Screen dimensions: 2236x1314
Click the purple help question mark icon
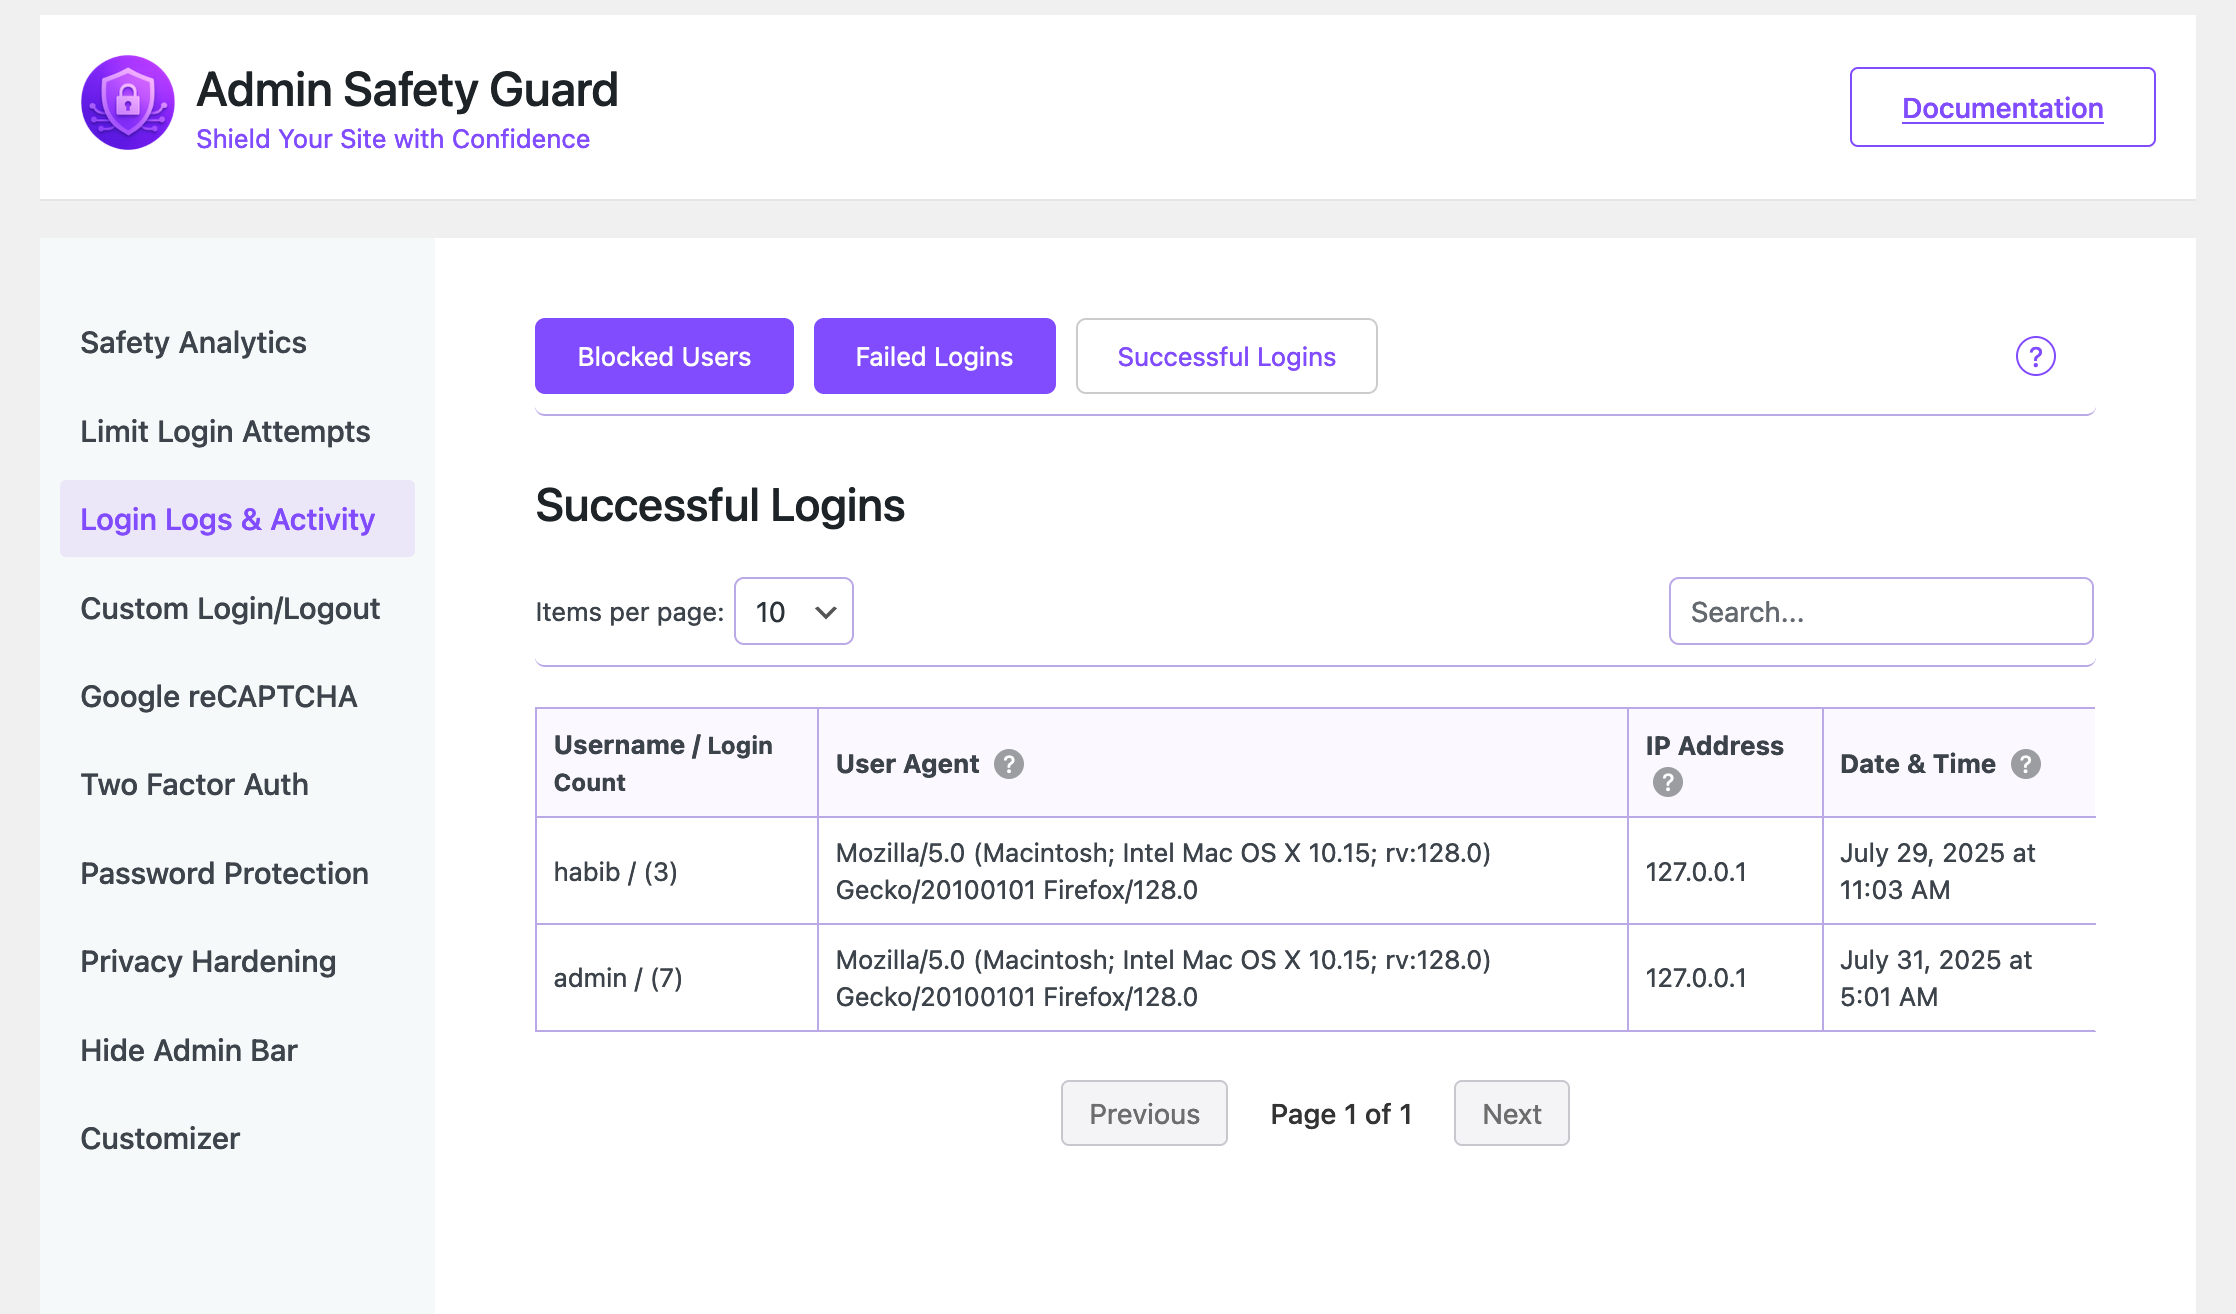click(2034, 356)
